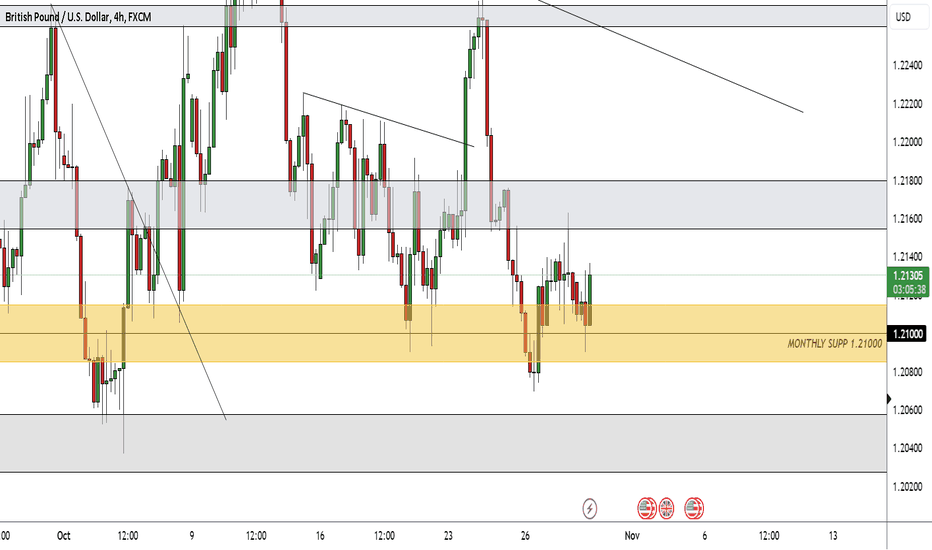Click the 9 date label on the time axis
The height and width of the screenshot is (550, 932).
(x=192, y=536)
